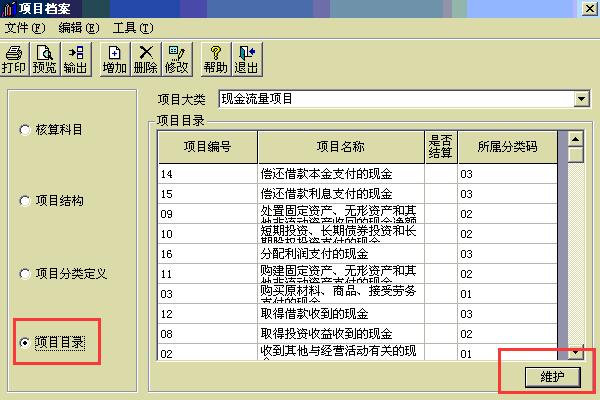Open the 文件(F) menu

(x=26, y=28)
